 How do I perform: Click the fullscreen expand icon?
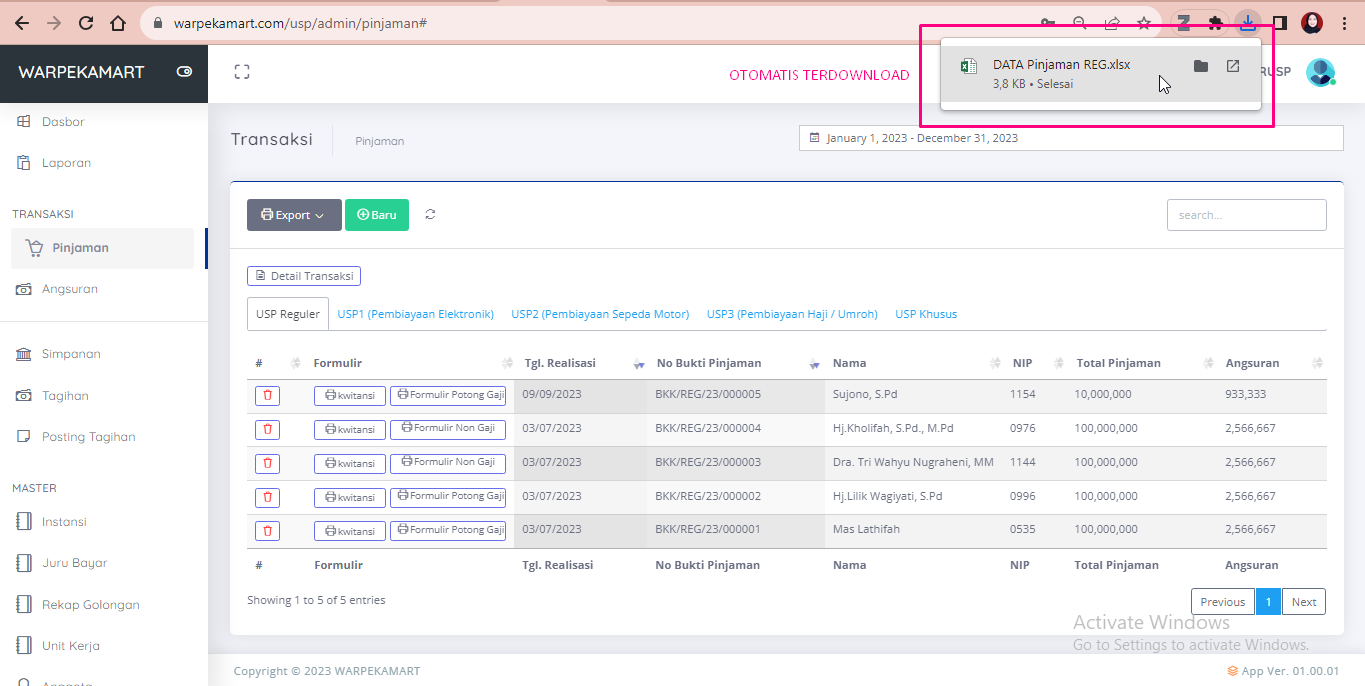[x=242, y=72]
